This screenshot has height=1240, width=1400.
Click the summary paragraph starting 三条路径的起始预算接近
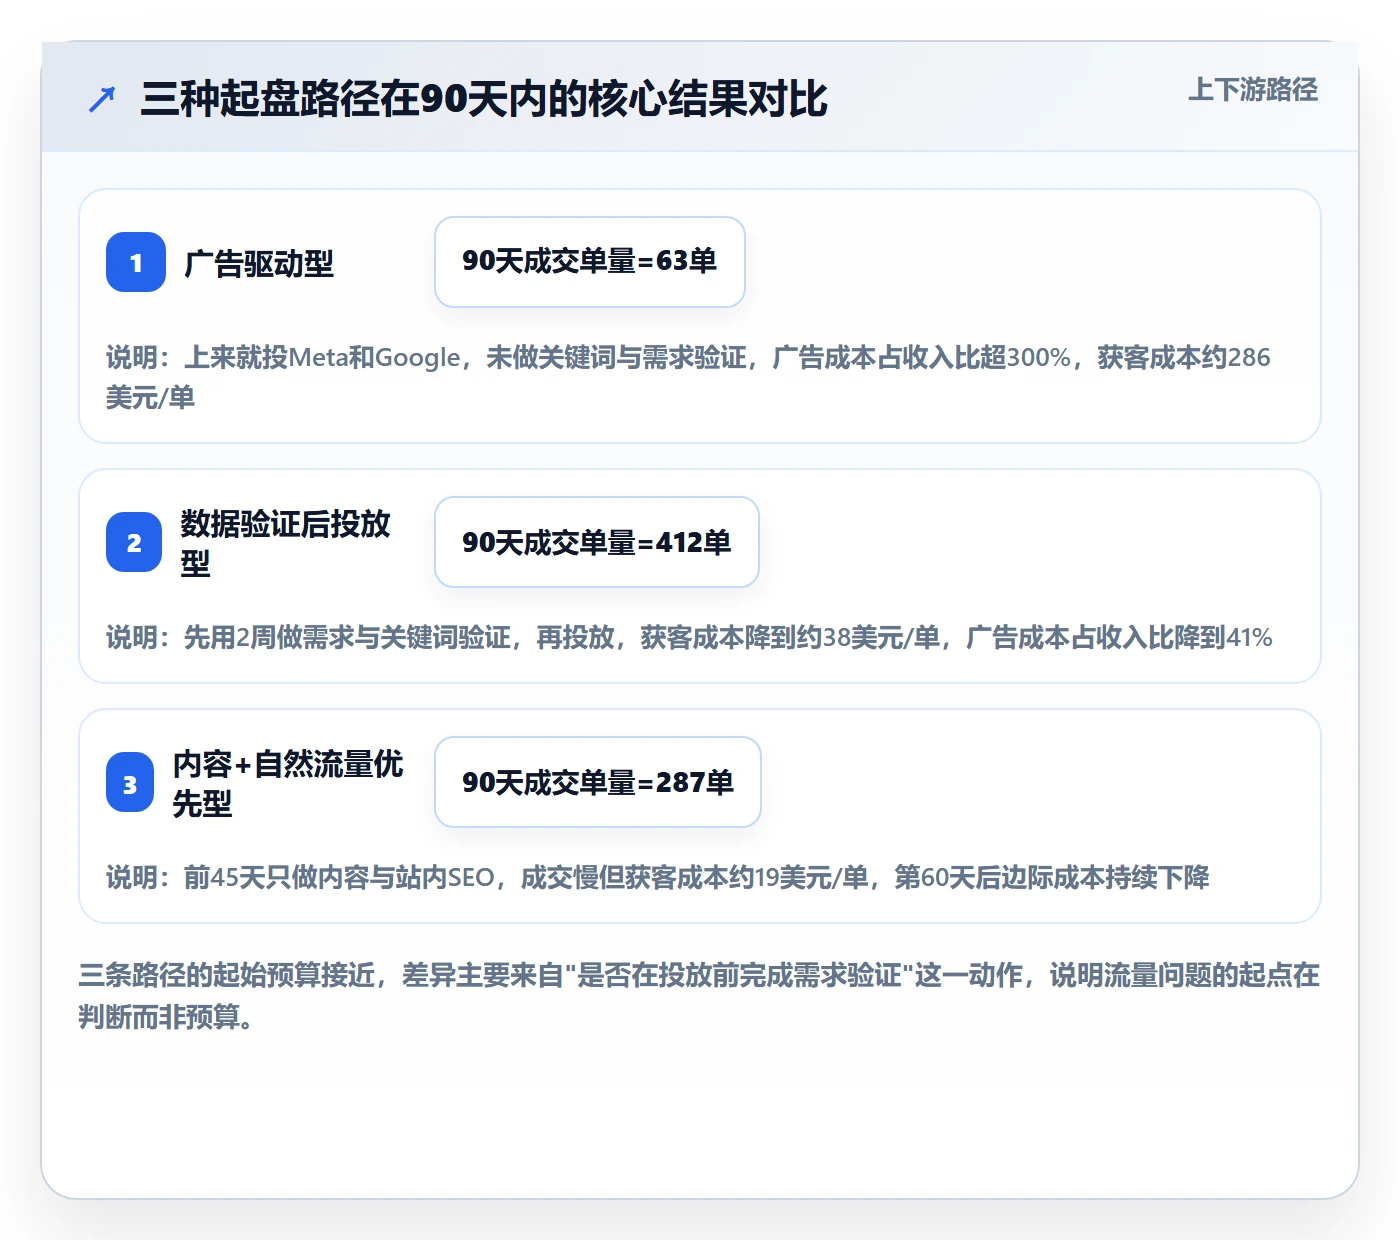(699, 995)
